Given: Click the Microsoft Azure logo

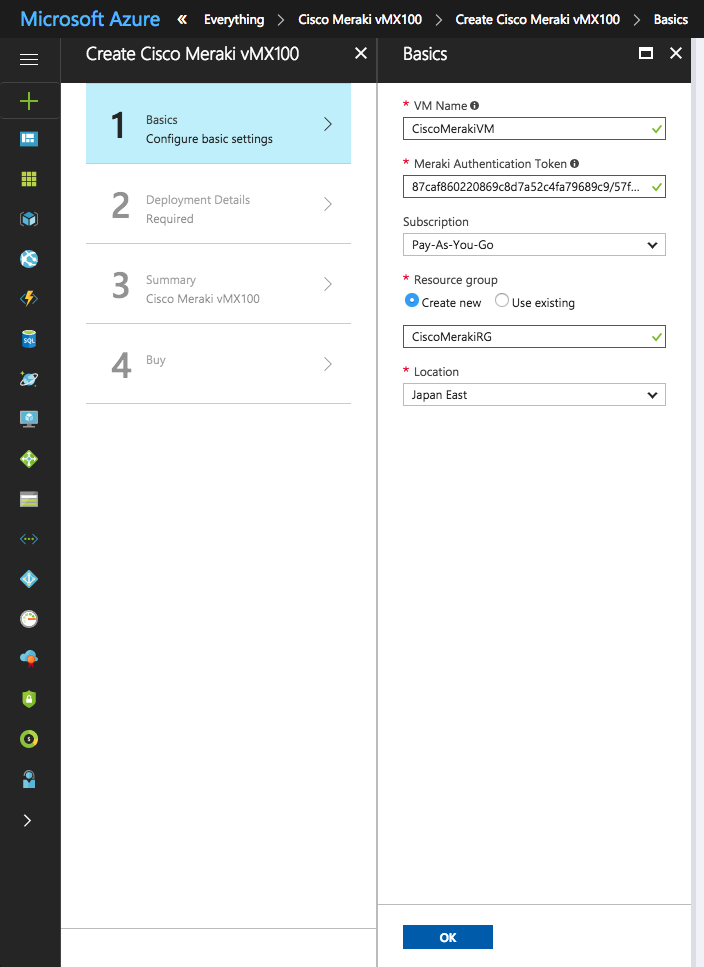Looking at the screenshot, I should click(x=90, y=19).
